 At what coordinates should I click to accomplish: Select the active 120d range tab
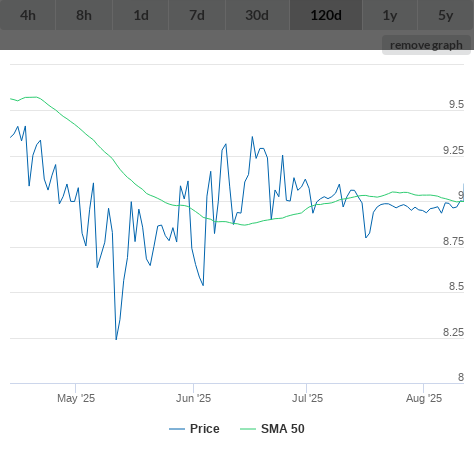click(x=326, y=15)
